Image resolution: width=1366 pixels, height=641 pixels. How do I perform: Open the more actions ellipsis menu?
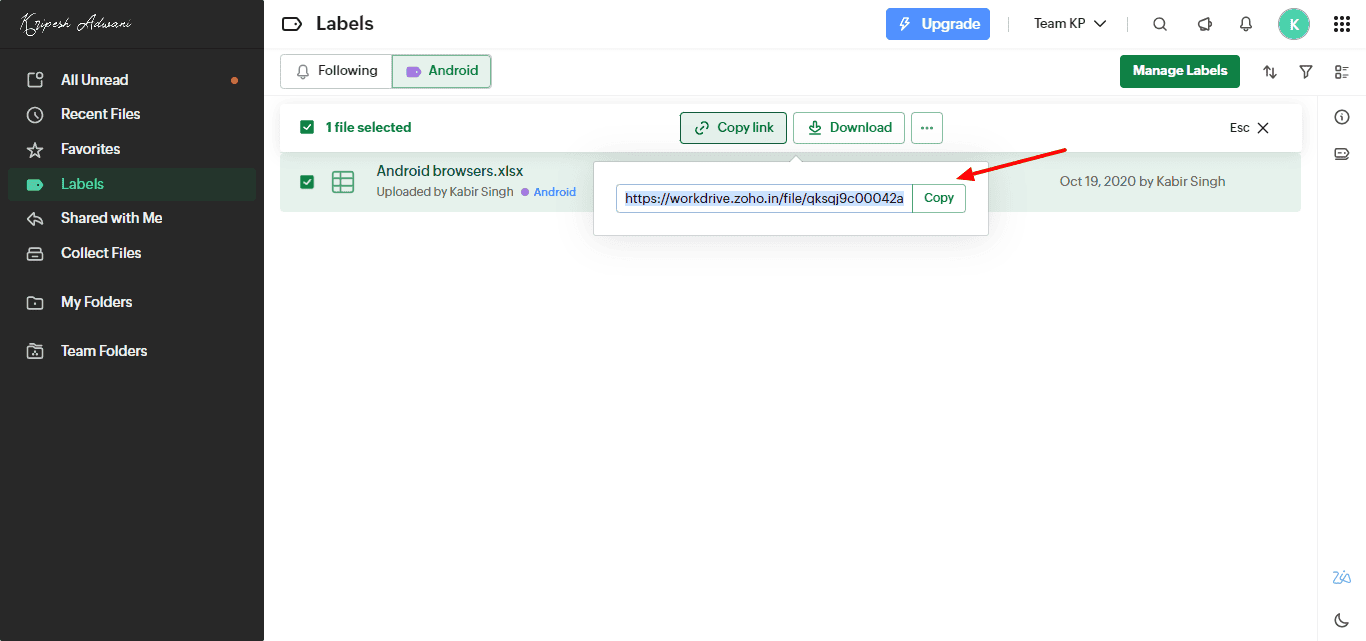click(927, 128)
